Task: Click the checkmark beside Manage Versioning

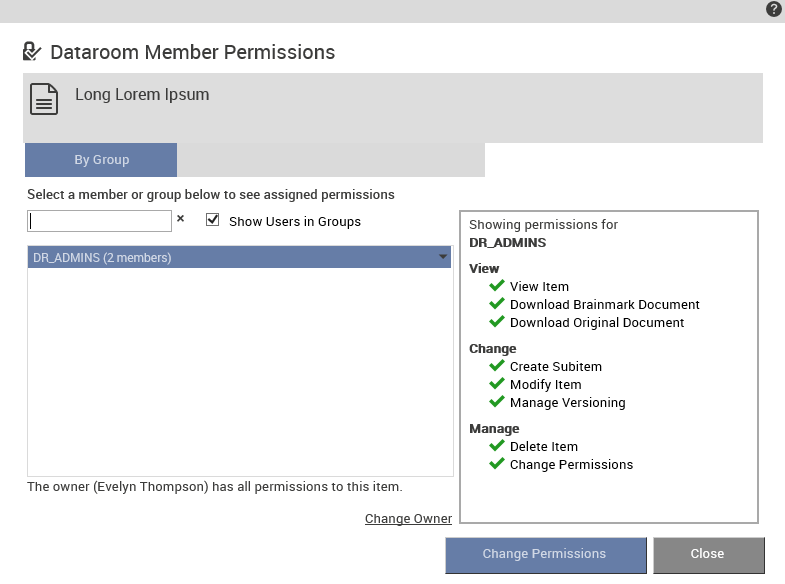Action: [497, 402]
